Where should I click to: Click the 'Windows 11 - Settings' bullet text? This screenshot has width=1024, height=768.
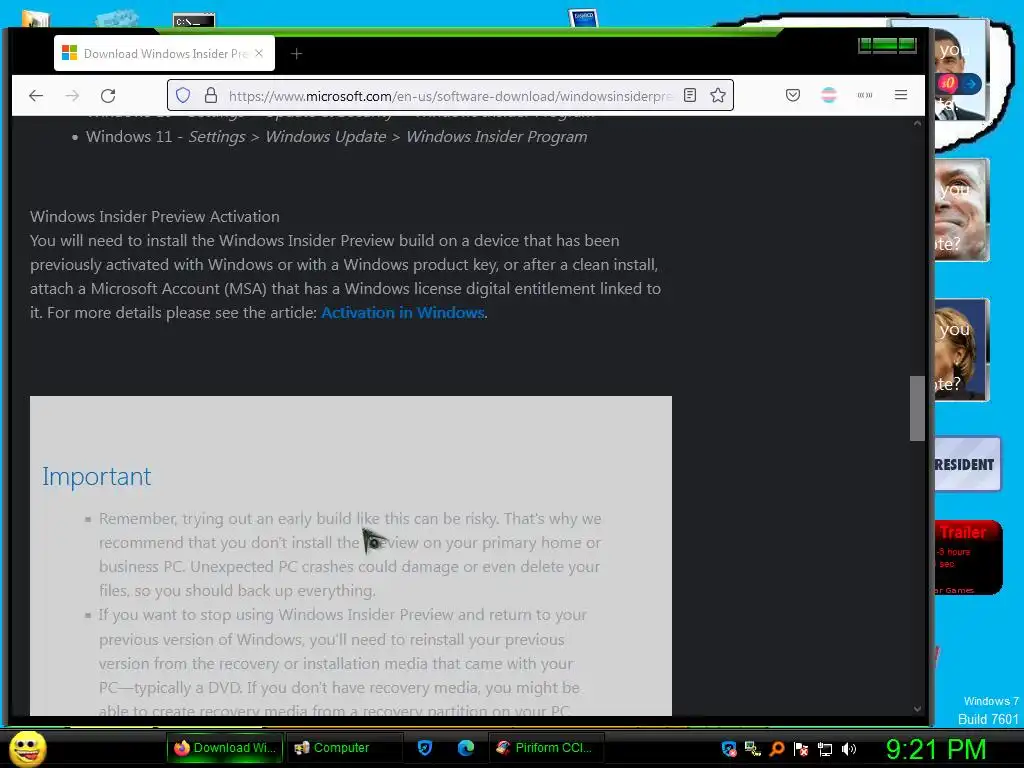(336, 136)
